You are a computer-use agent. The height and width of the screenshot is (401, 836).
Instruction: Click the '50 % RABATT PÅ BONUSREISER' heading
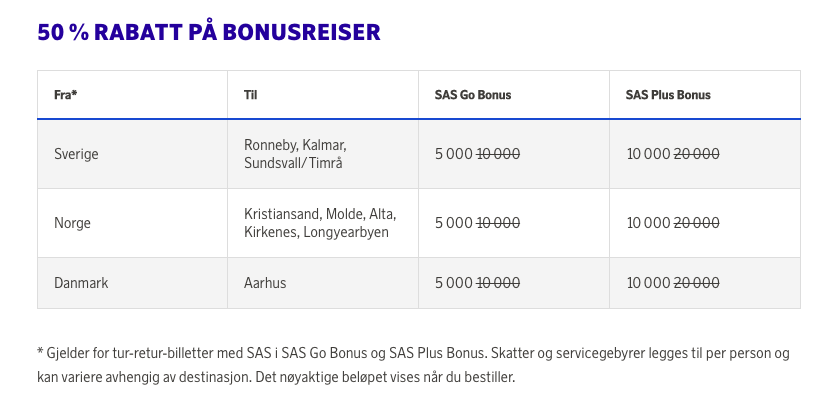pos(208,33)
